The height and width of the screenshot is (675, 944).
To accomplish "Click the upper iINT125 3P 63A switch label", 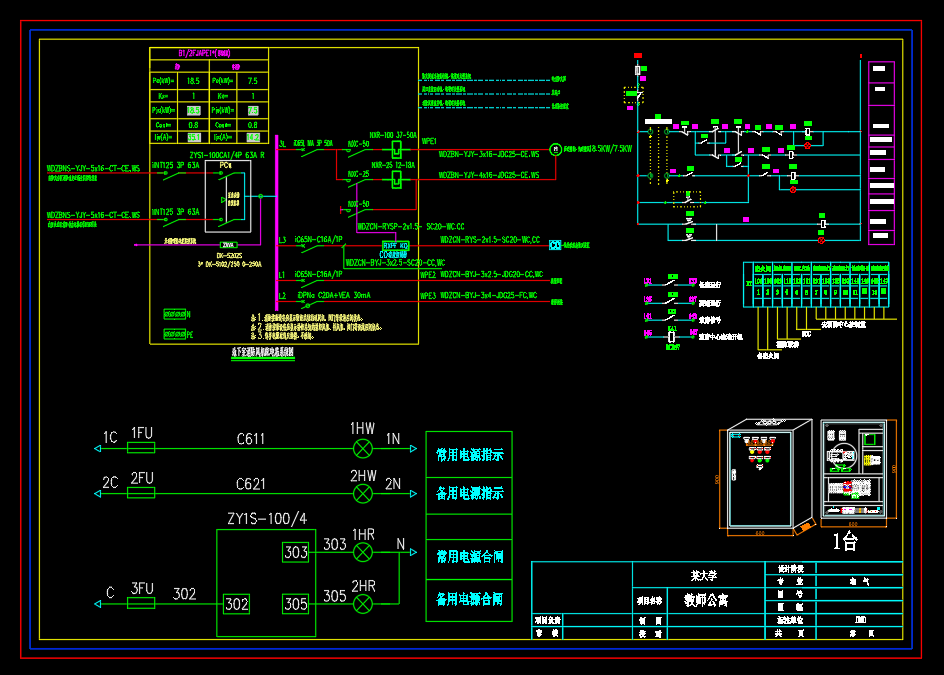I will 175,165.
